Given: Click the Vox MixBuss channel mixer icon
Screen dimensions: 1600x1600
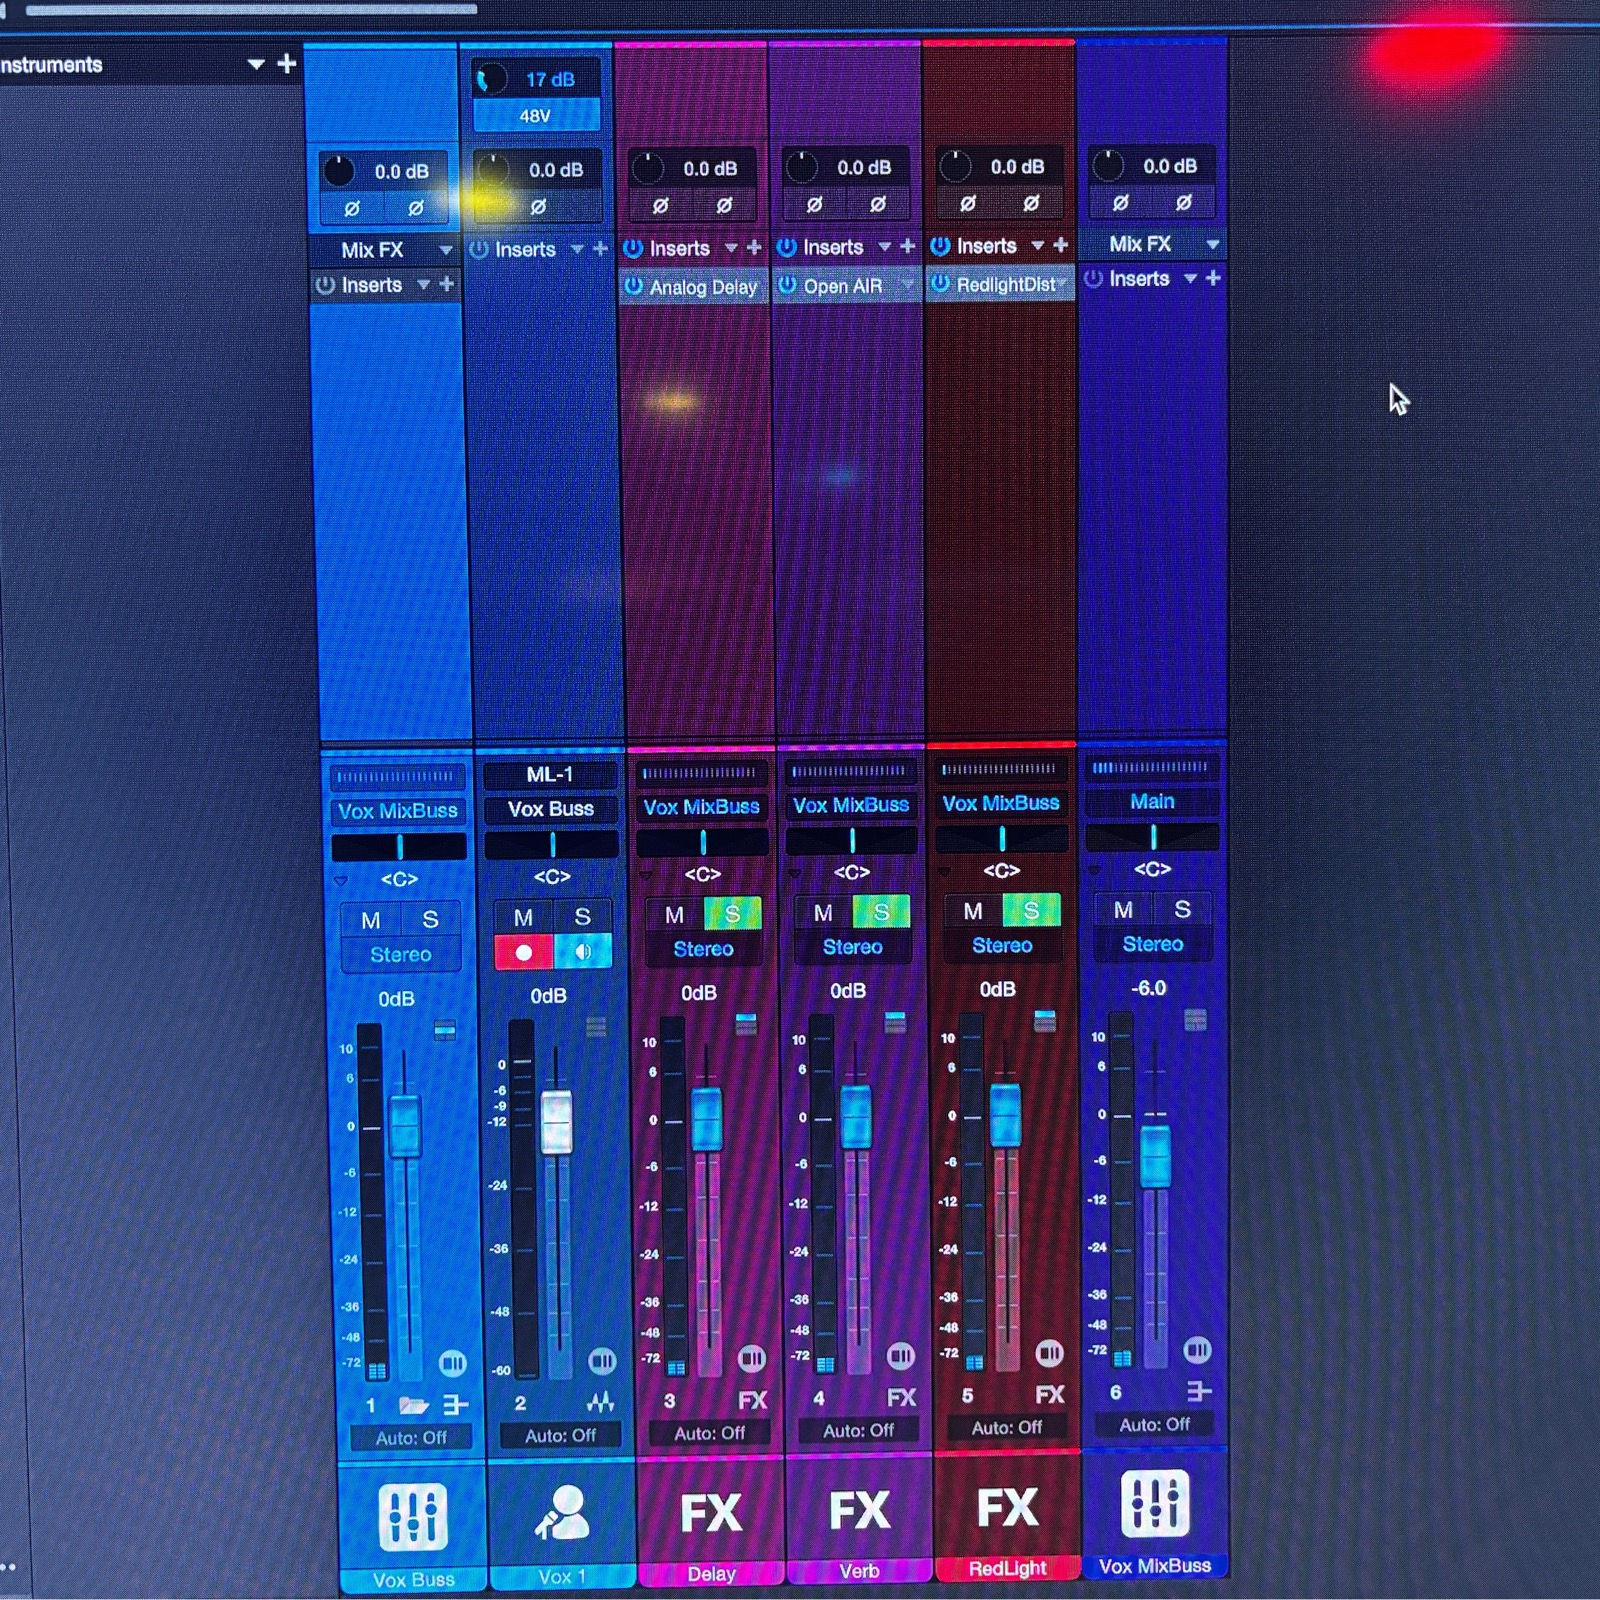Looking at the screenshot, I should [1155, 1503].
